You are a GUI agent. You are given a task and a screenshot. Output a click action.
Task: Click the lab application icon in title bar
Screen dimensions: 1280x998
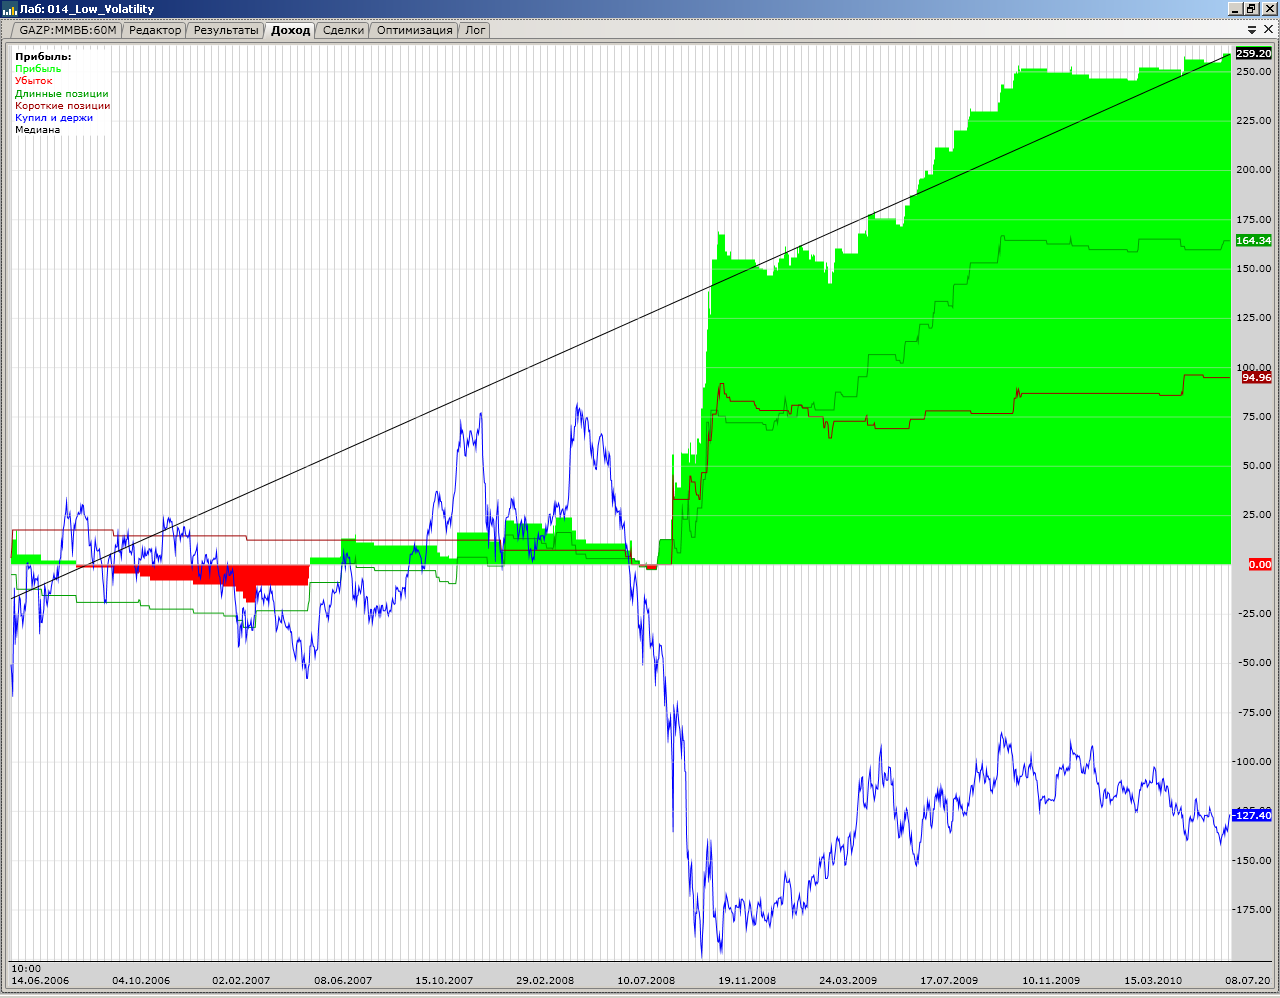click(x=10, y=9)
